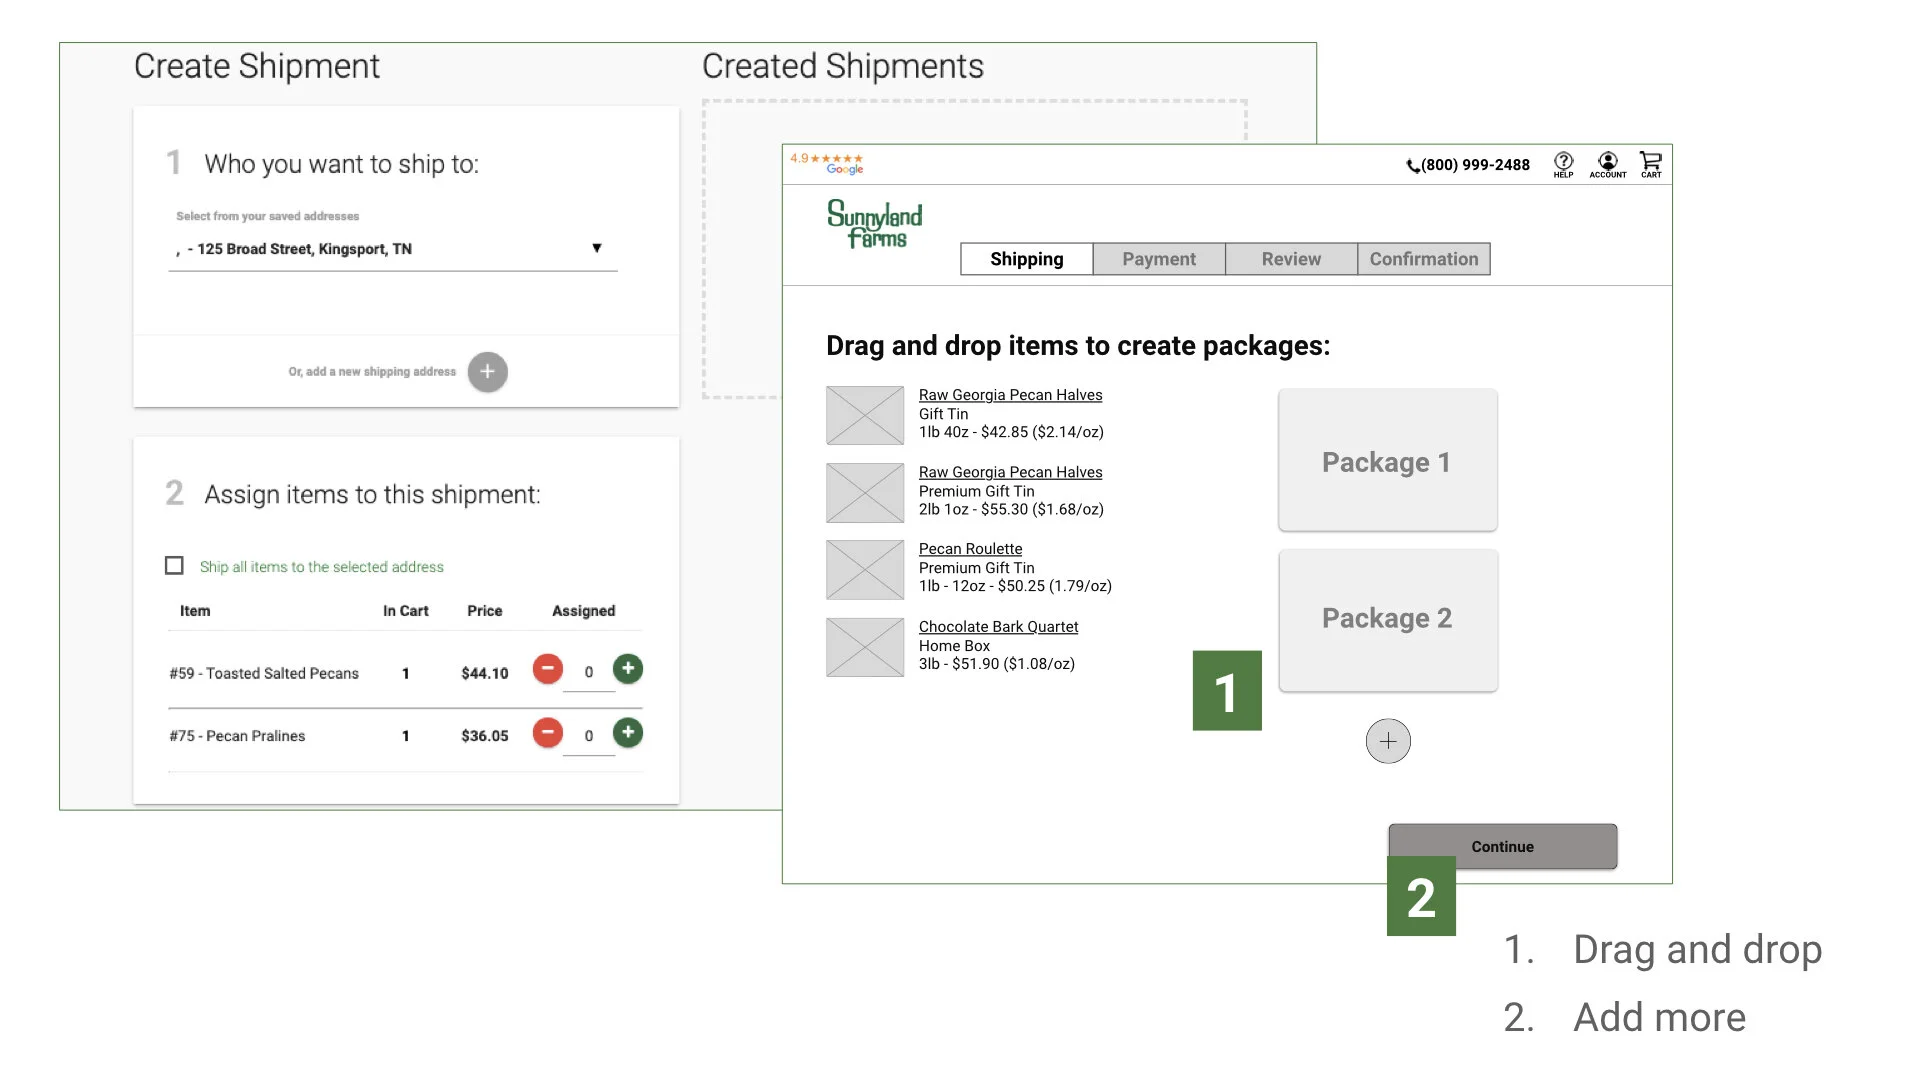Open the shopping Cart icon

pyautogui.click(x=1650, y=163)
